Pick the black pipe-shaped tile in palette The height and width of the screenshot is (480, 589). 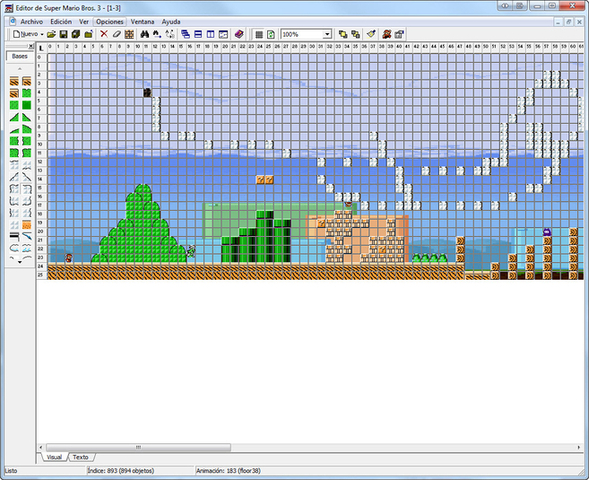14,237
